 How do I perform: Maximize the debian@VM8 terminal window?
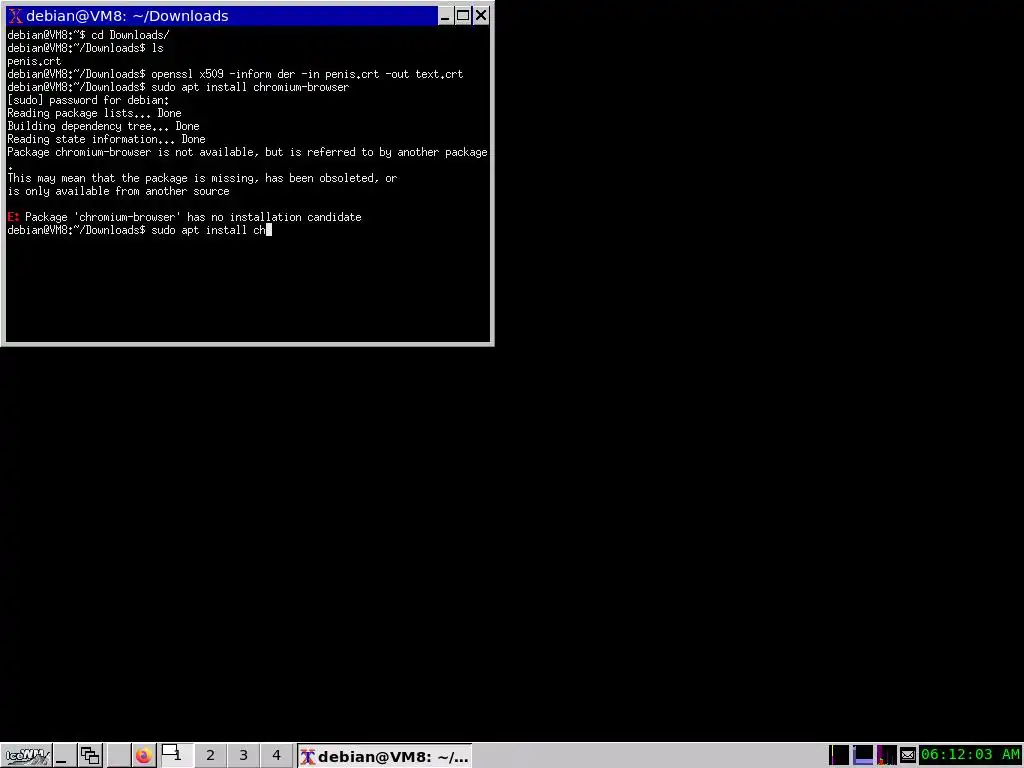[x=463, y=16]
